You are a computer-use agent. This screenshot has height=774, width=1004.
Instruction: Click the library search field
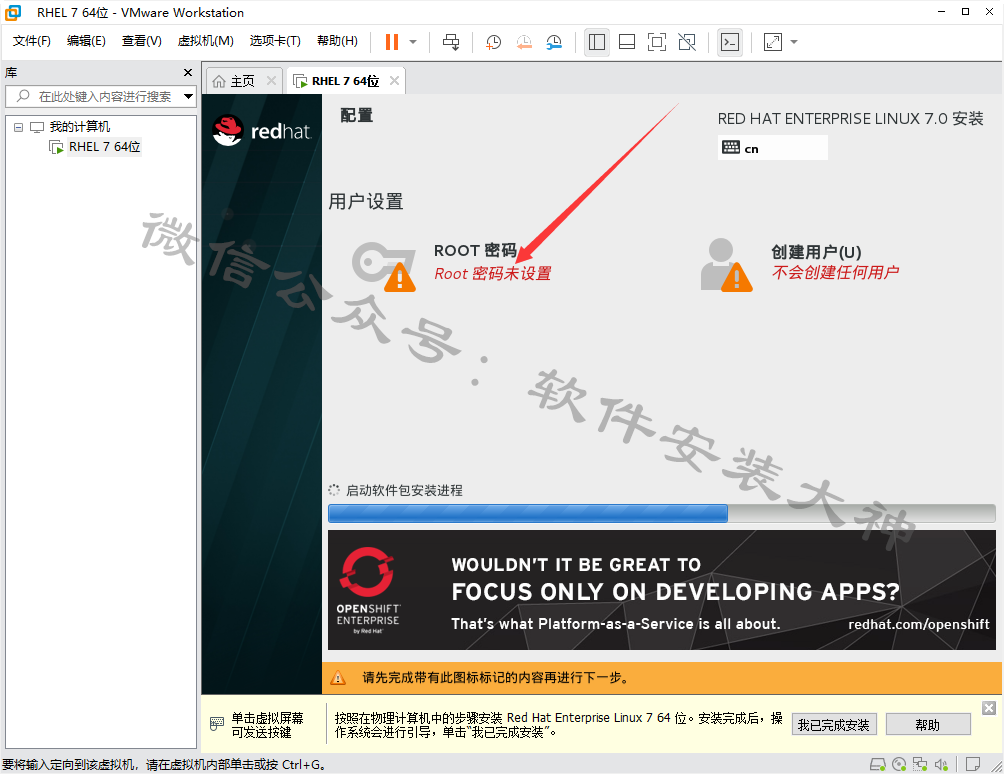100,97
